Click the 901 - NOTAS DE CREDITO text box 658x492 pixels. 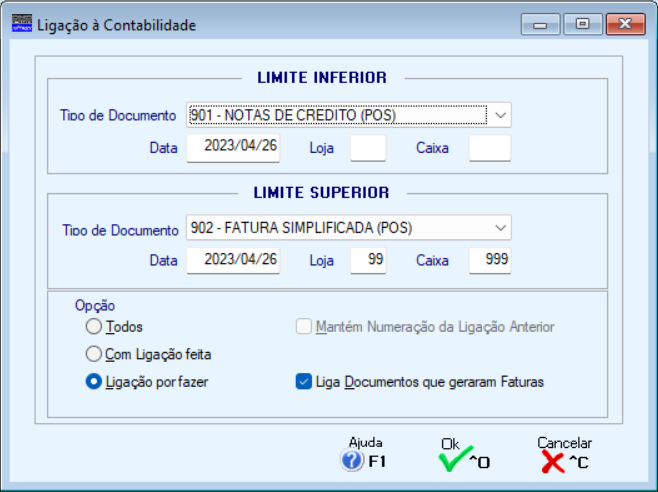(x=337, y=115)
